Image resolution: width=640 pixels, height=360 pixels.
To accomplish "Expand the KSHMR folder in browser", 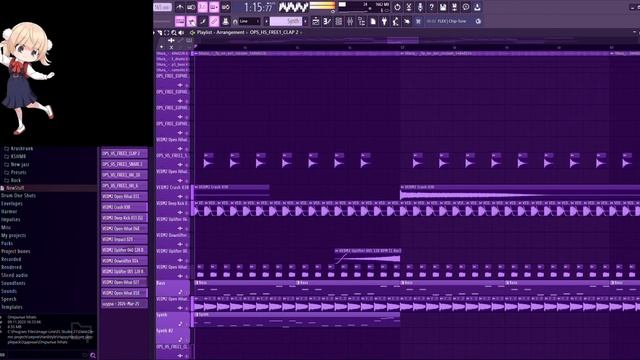I will [18, 156].
